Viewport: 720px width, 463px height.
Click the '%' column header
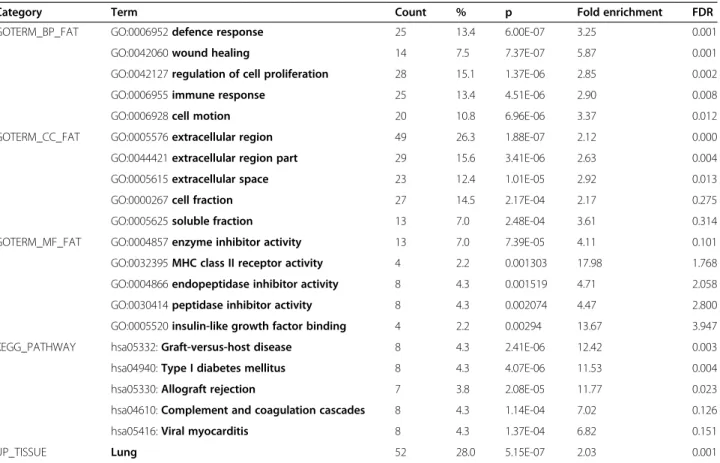[x=461, y=12]
